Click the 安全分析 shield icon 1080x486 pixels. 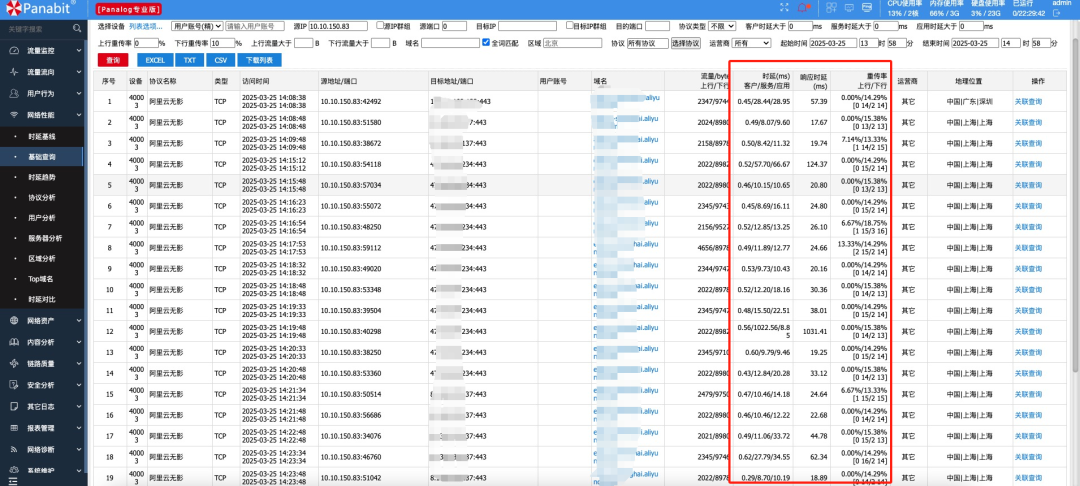14,385
